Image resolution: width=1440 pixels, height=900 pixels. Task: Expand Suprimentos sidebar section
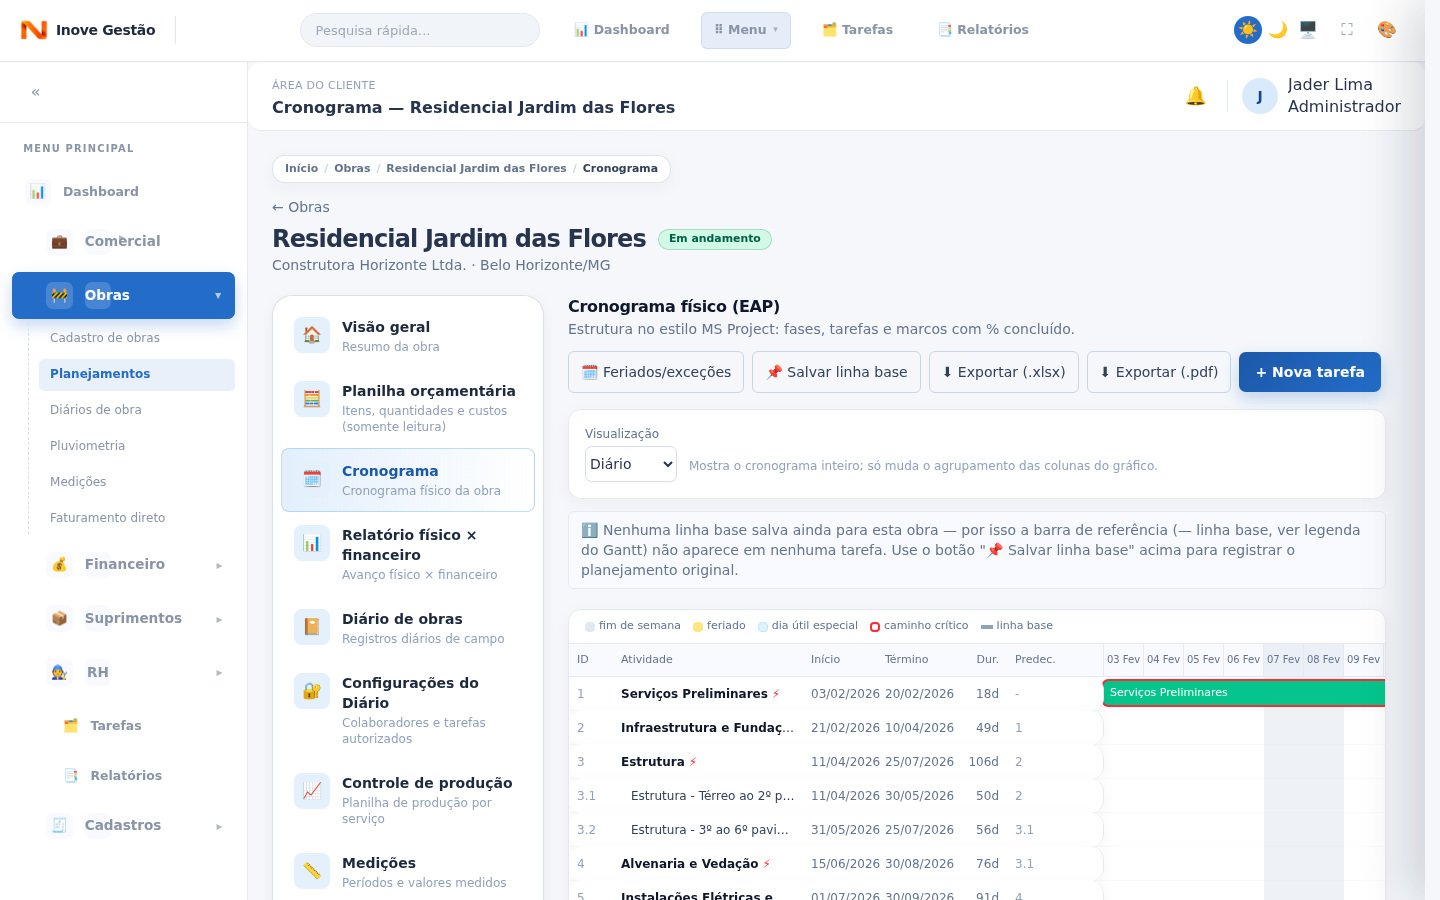pyautogui.click(x=123, y=618)
